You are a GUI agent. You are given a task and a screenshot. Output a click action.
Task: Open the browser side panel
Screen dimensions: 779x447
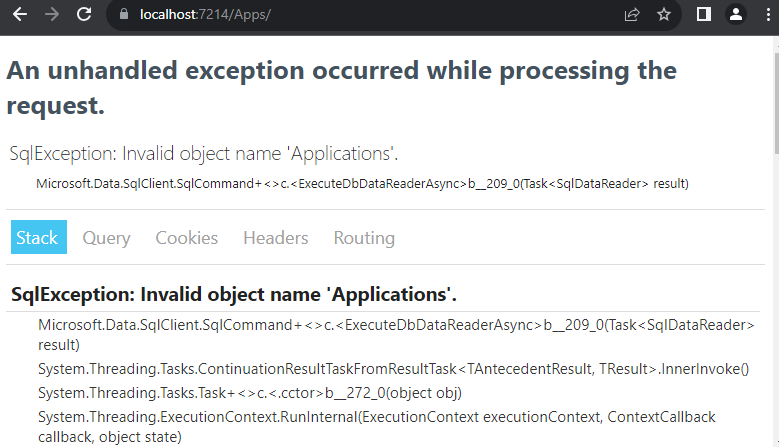coord(704,15)
